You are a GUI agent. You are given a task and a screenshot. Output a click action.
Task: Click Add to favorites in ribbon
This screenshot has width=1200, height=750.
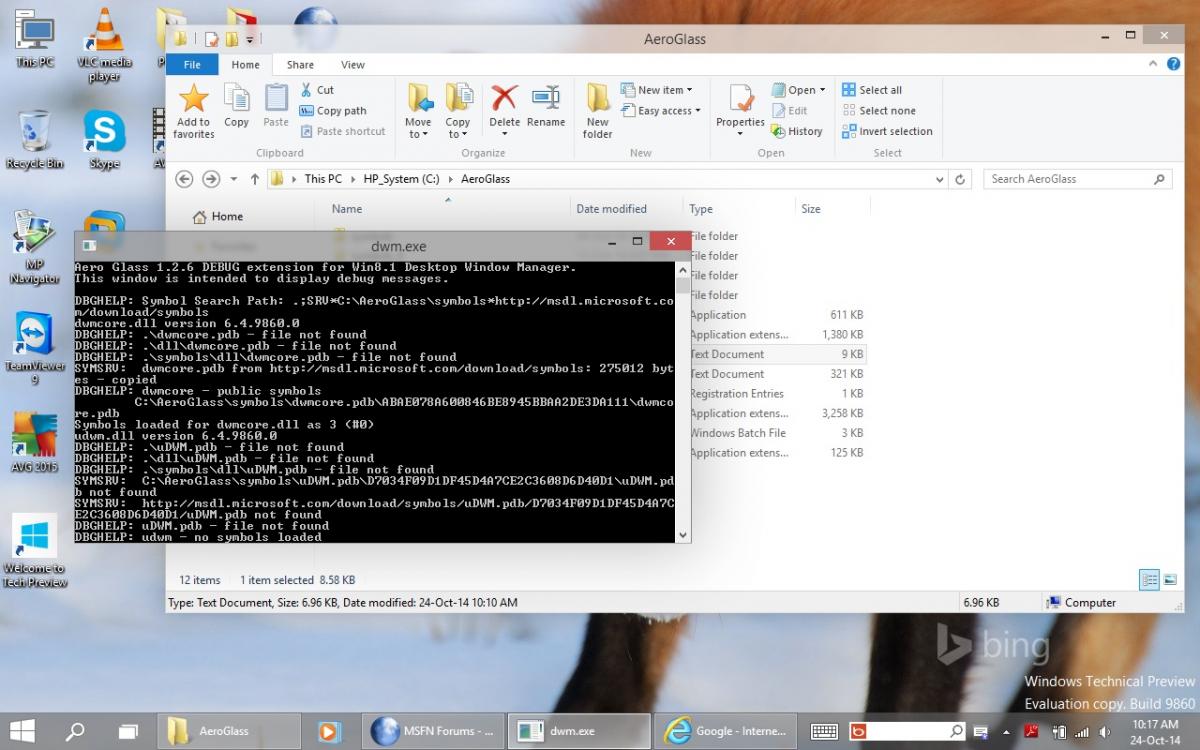[x=193, y=111]
